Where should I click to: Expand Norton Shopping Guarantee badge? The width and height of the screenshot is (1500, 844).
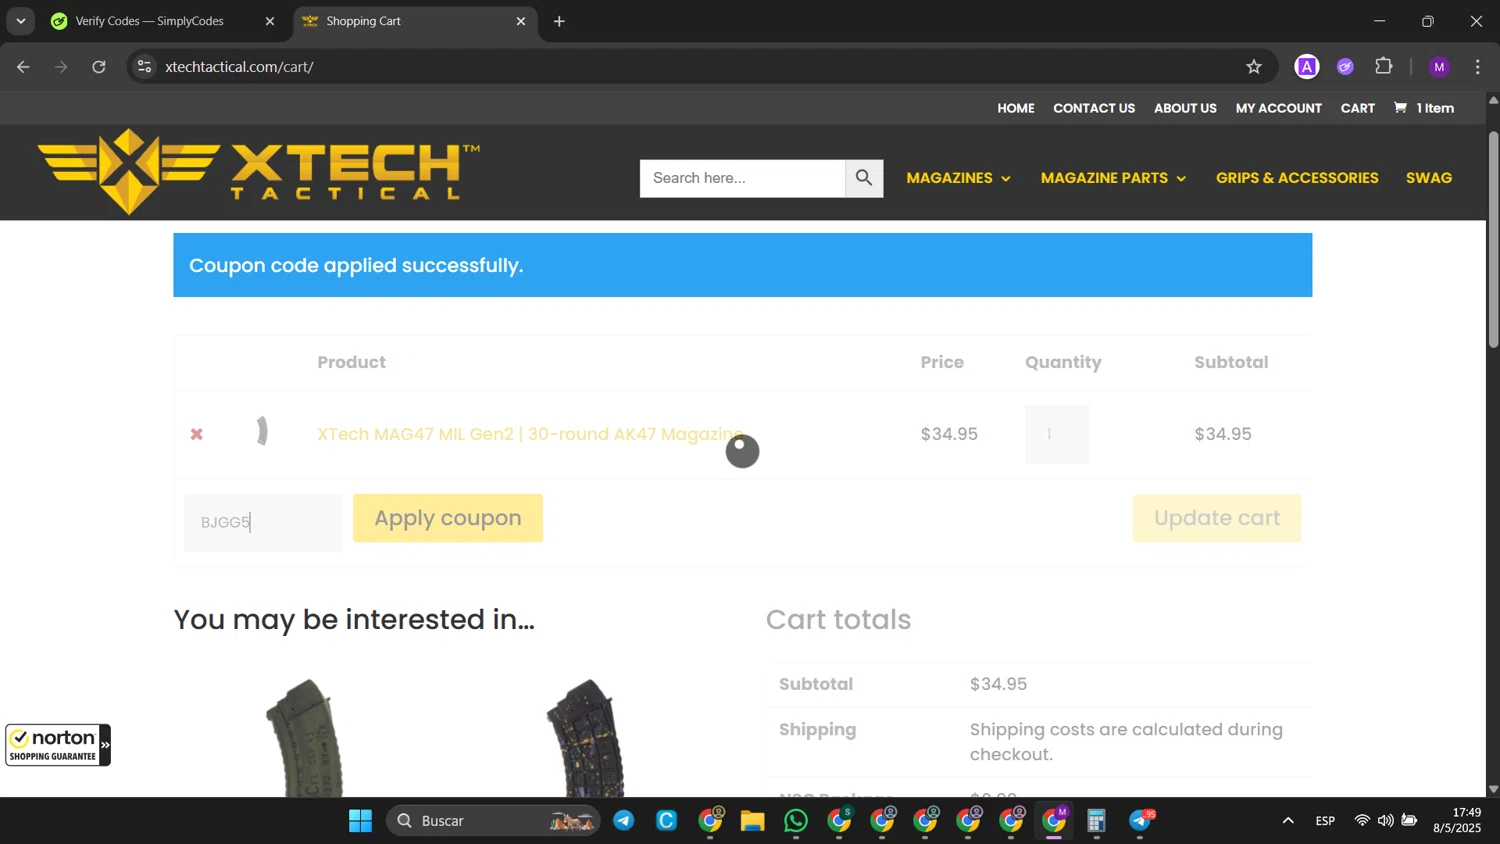[105, 746]
